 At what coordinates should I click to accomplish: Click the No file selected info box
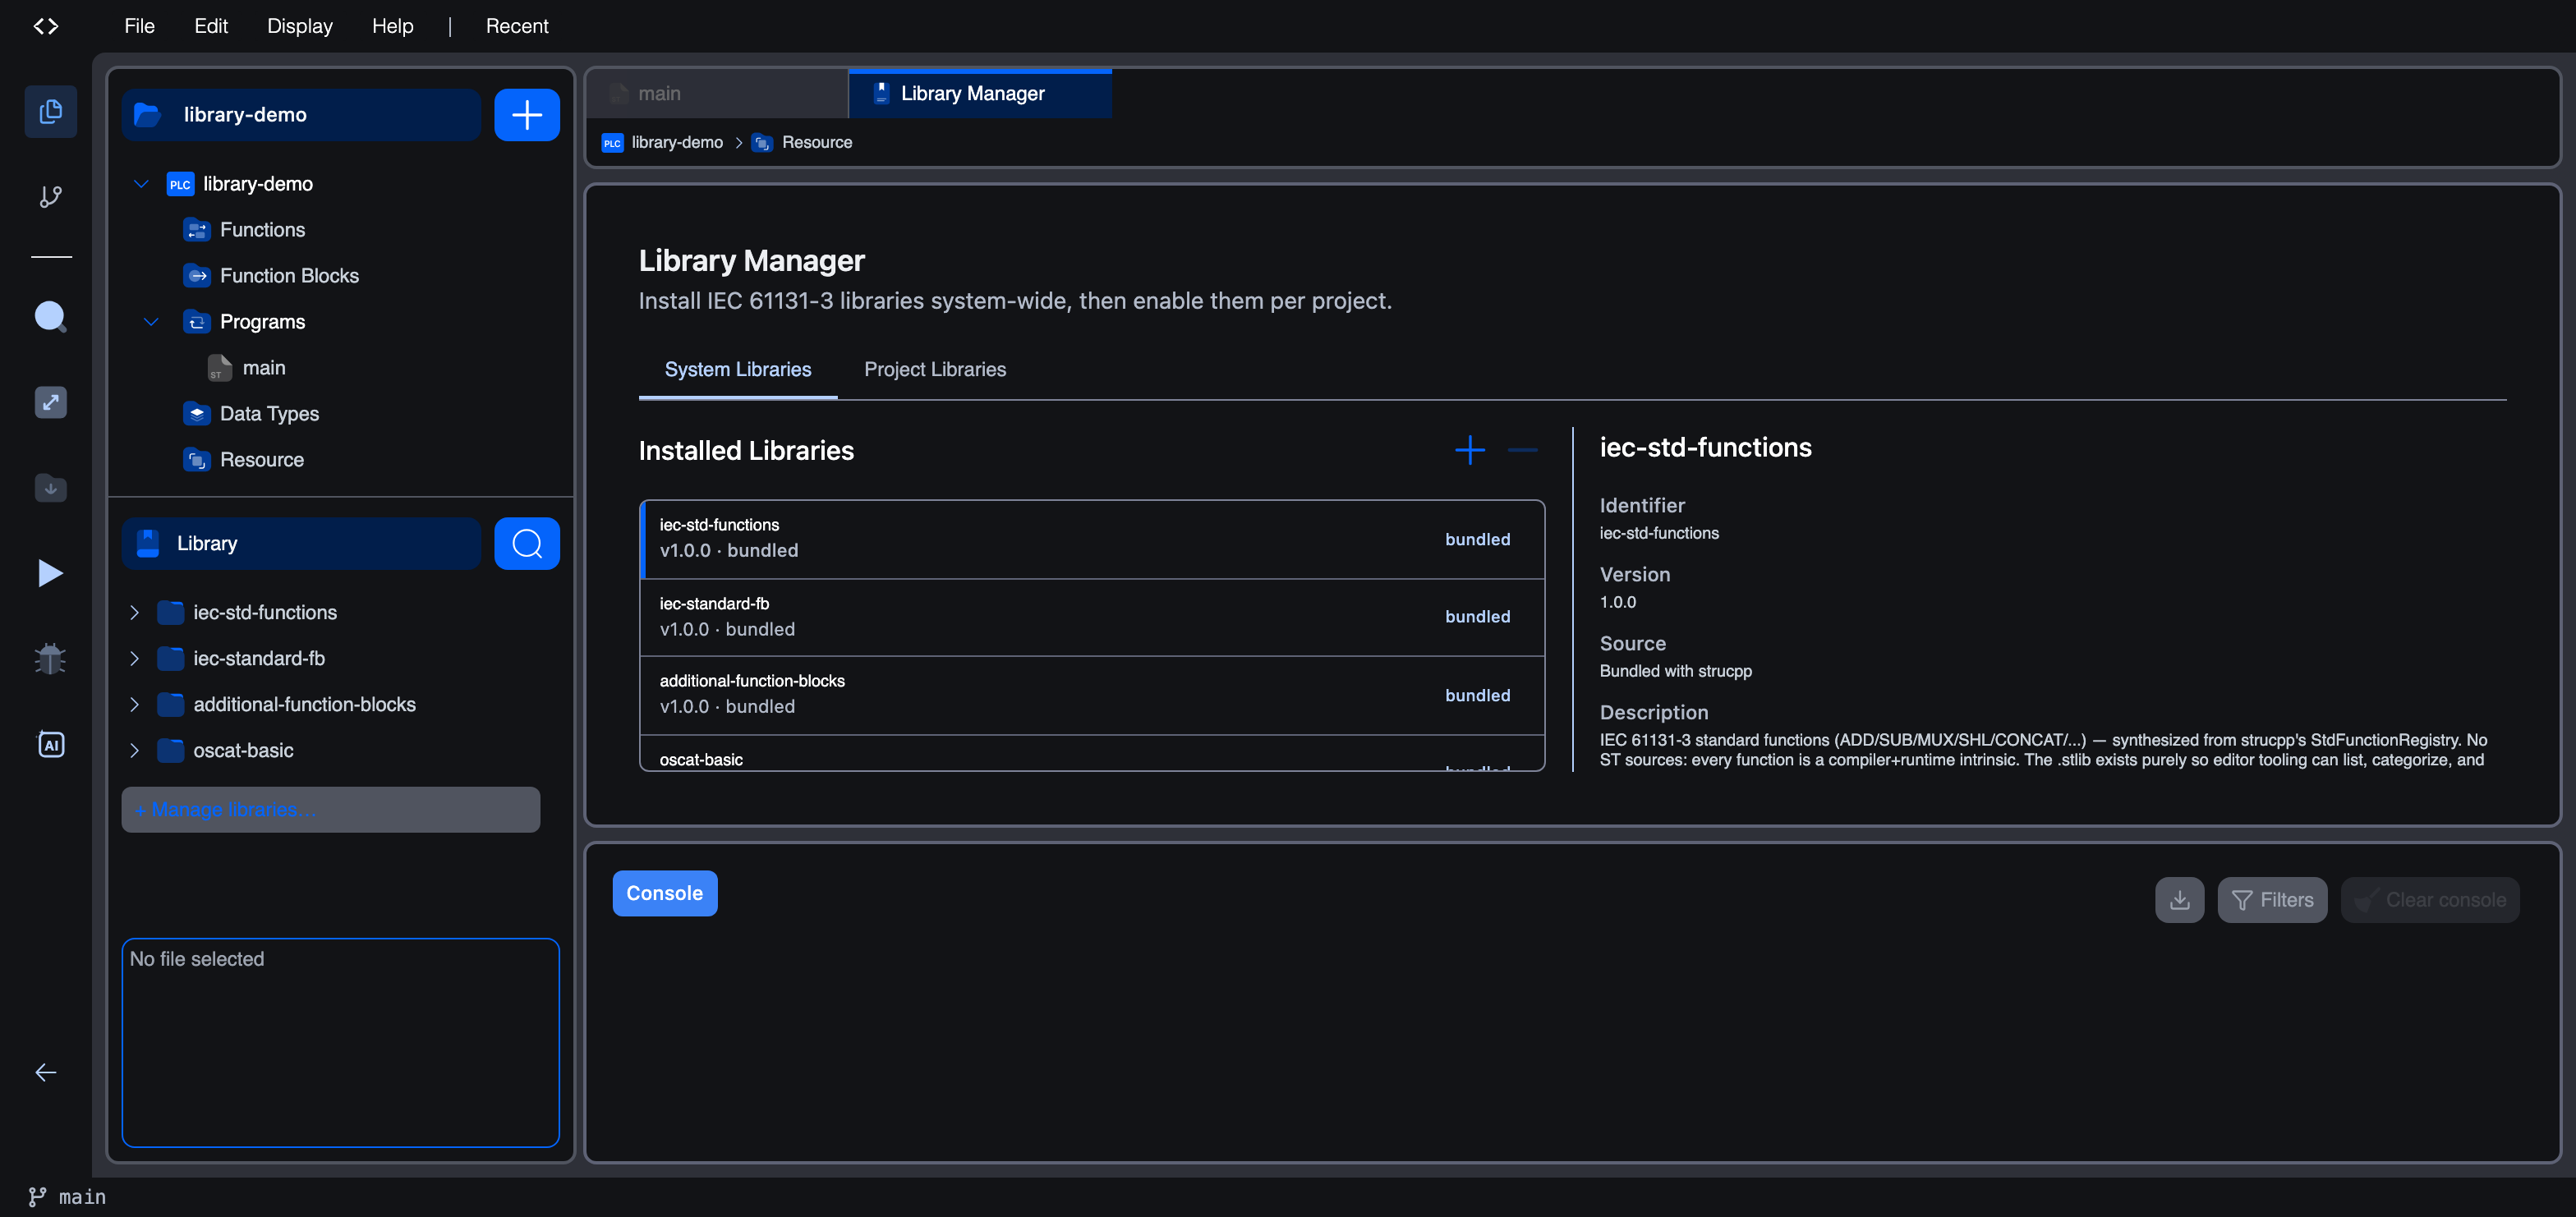(x=340, y=1042)
